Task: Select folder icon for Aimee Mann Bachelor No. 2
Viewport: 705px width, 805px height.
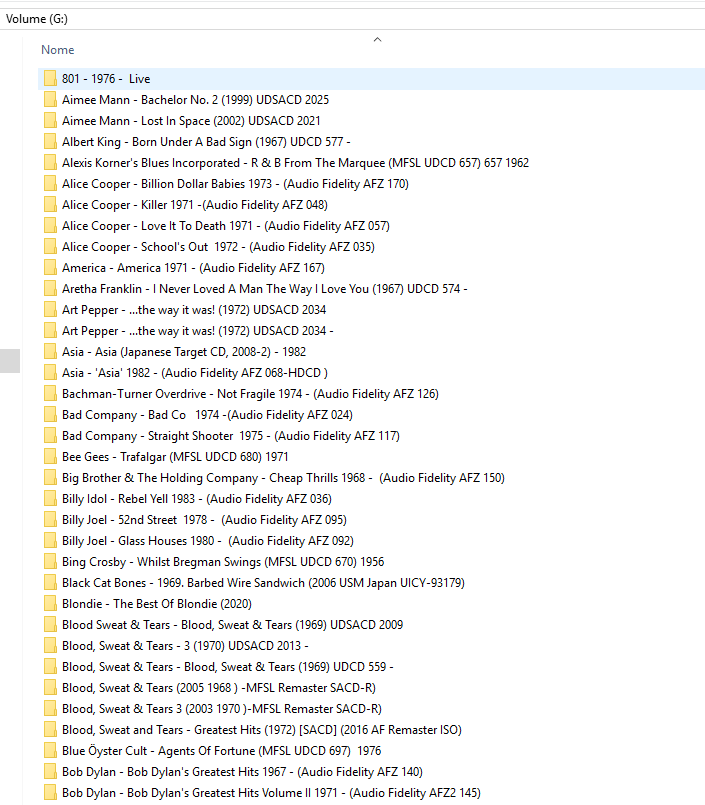Action: 50,100
